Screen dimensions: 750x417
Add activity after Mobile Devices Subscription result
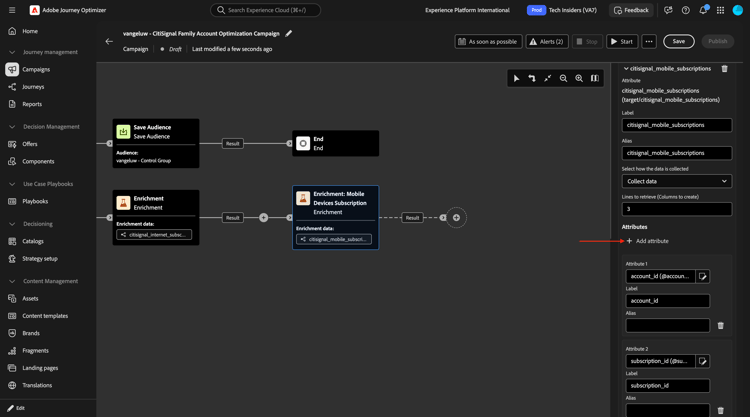[456, 218]
